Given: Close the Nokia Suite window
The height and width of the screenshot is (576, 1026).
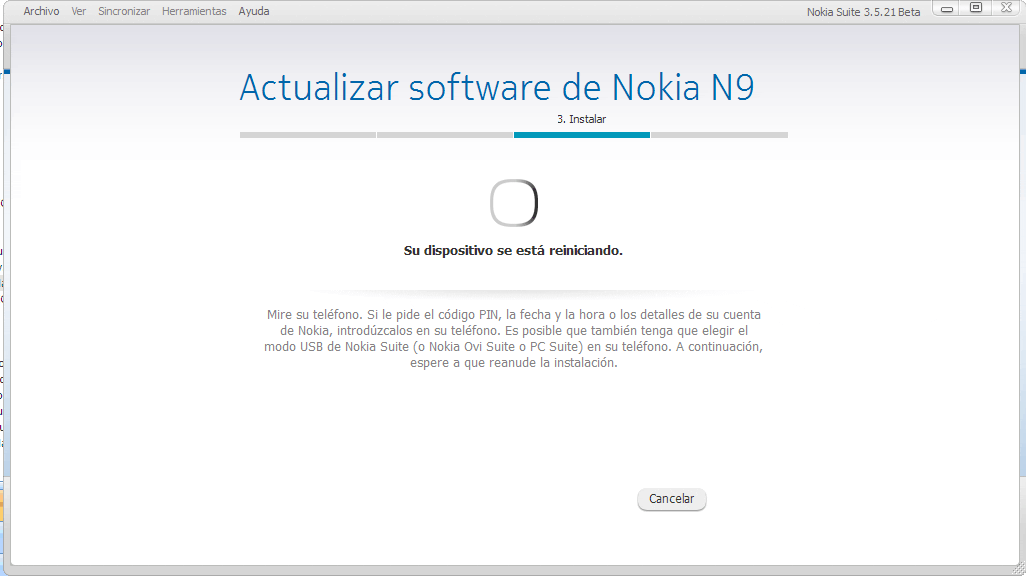Looking at the screenshot, I should tap(1008, 8).
